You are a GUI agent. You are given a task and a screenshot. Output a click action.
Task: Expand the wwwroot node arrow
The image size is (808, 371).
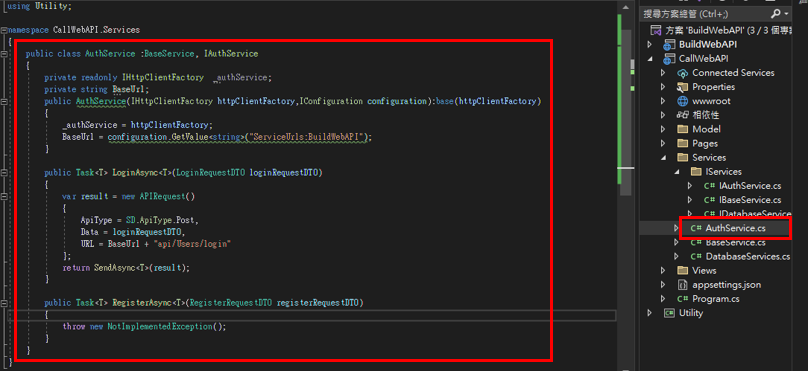663,101
